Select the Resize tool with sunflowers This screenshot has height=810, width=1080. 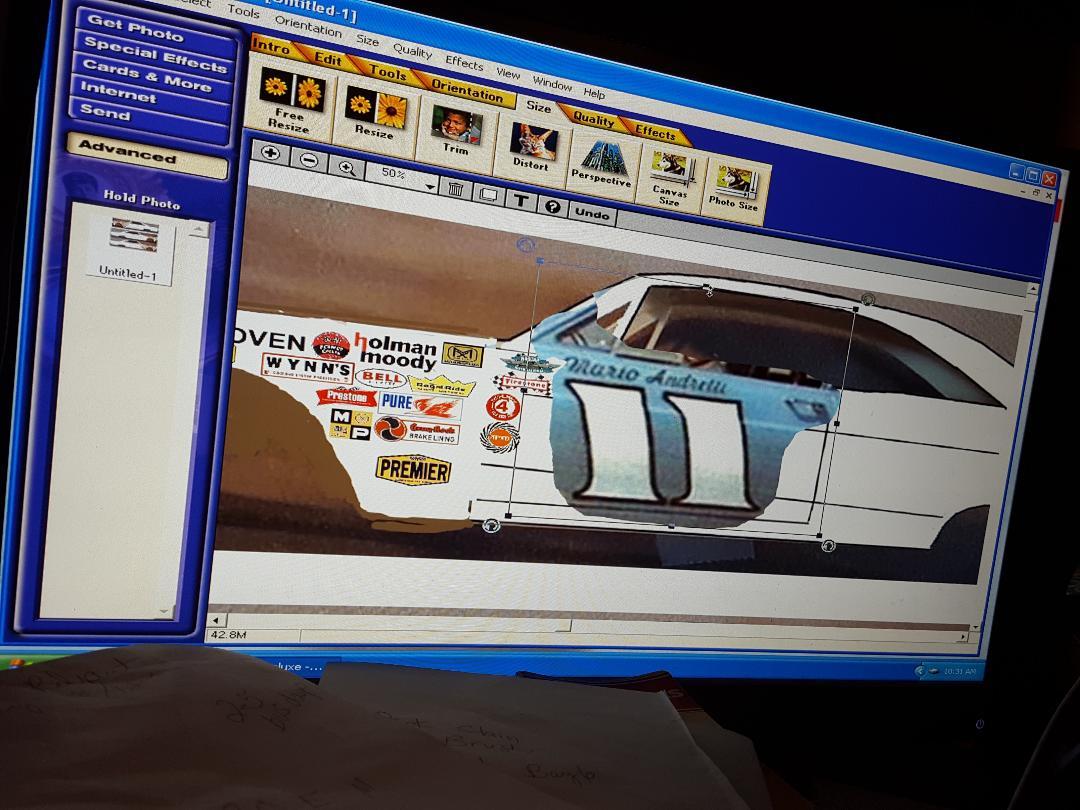point(375,113)
